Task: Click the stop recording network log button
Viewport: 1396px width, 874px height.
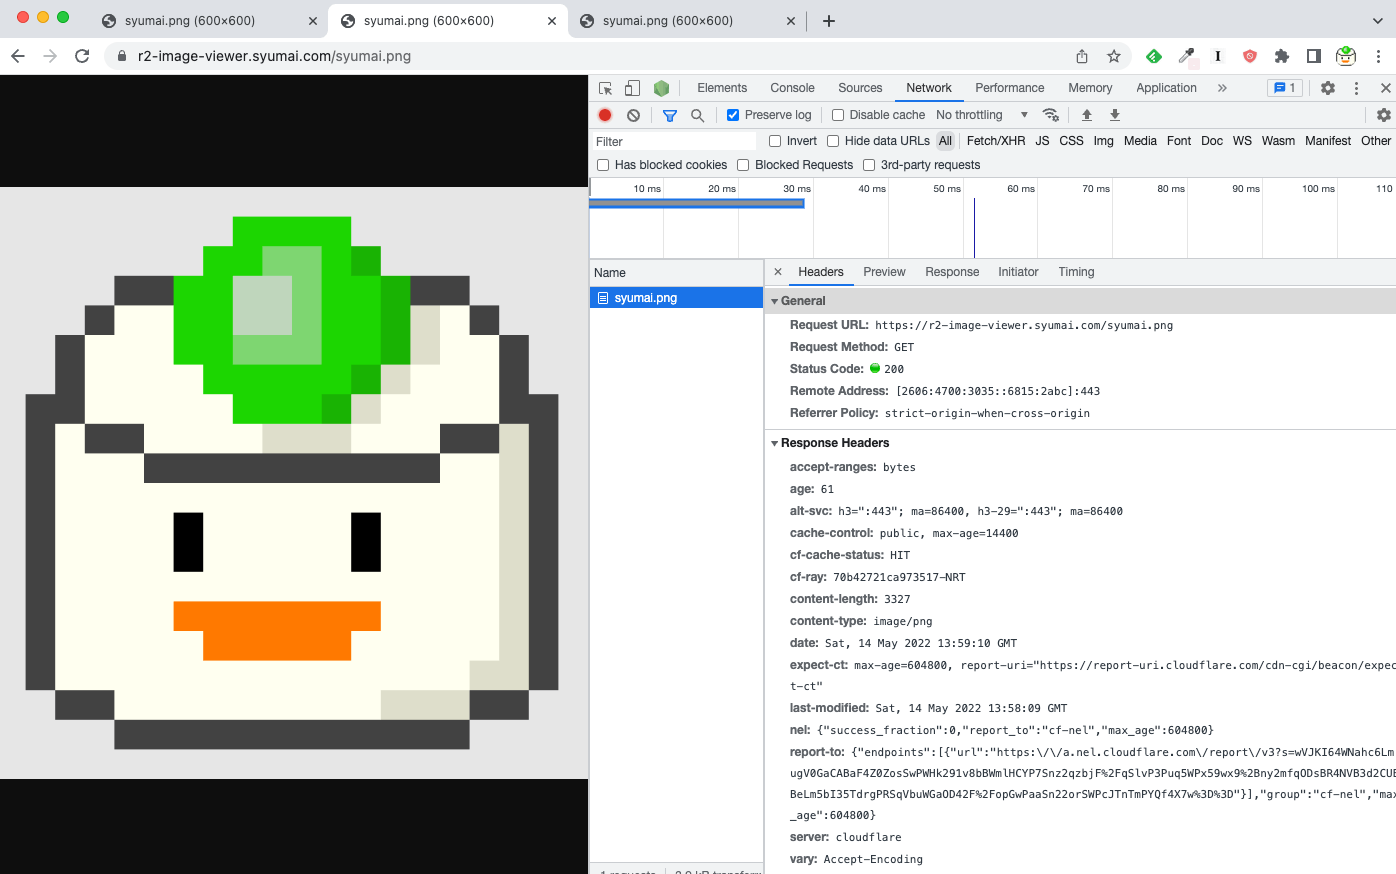Action: tap(605, 115)
